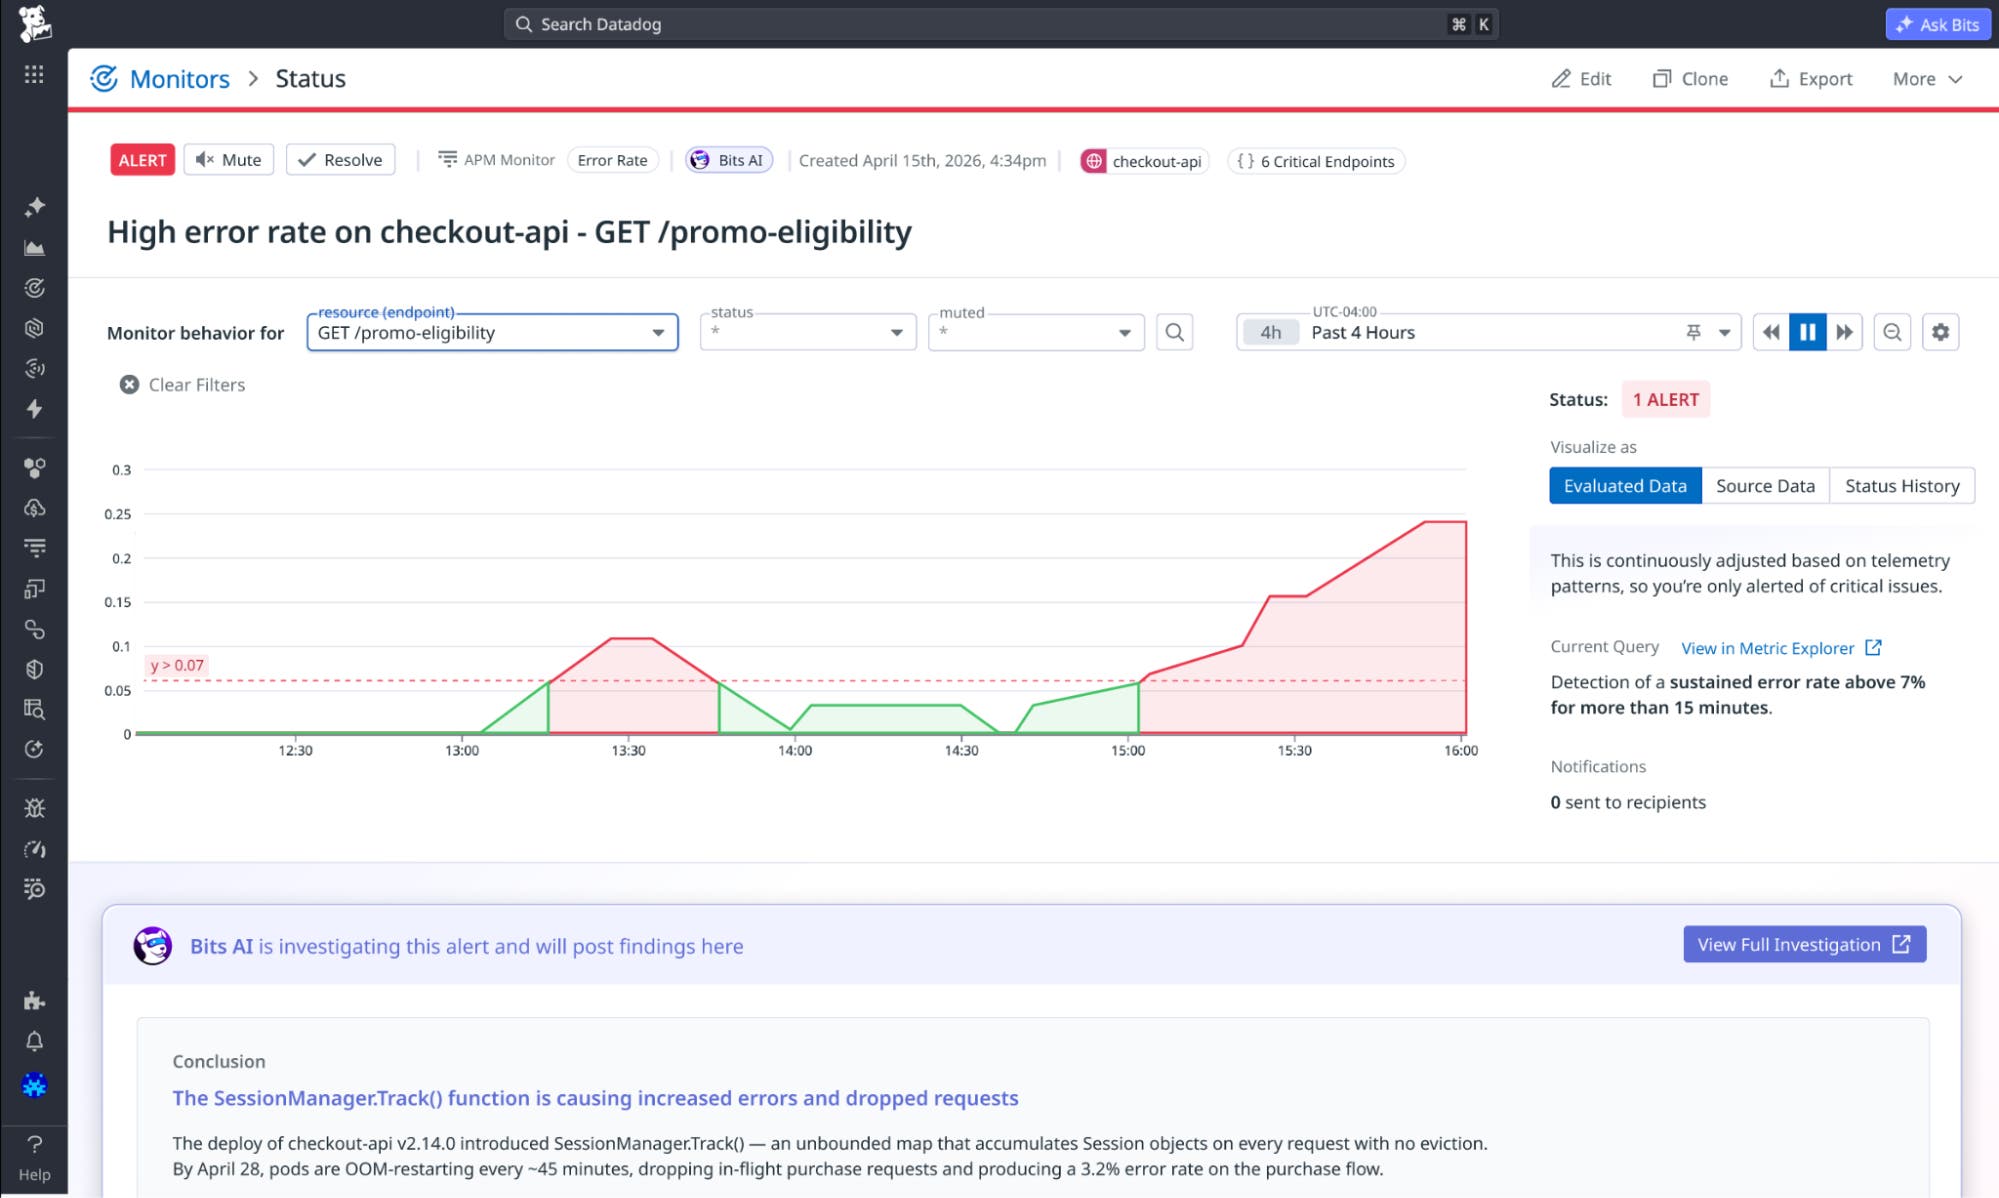Select Evaluated Data visualization
1999x1198 pixels.
tap(1625, 485)
